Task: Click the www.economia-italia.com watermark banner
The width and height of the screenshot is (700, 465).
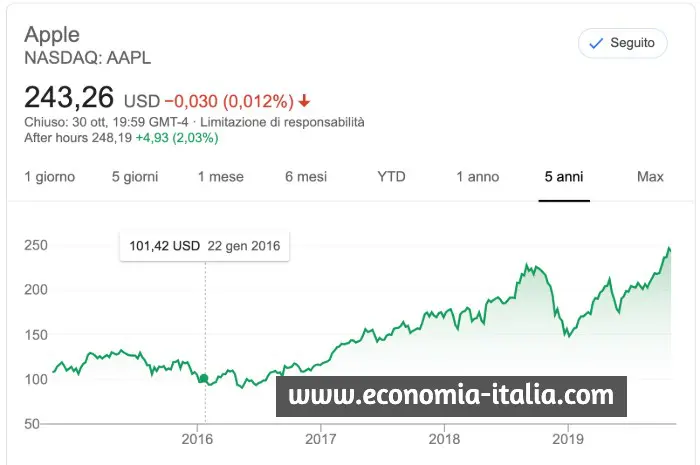Action: (x=451, y=396)
